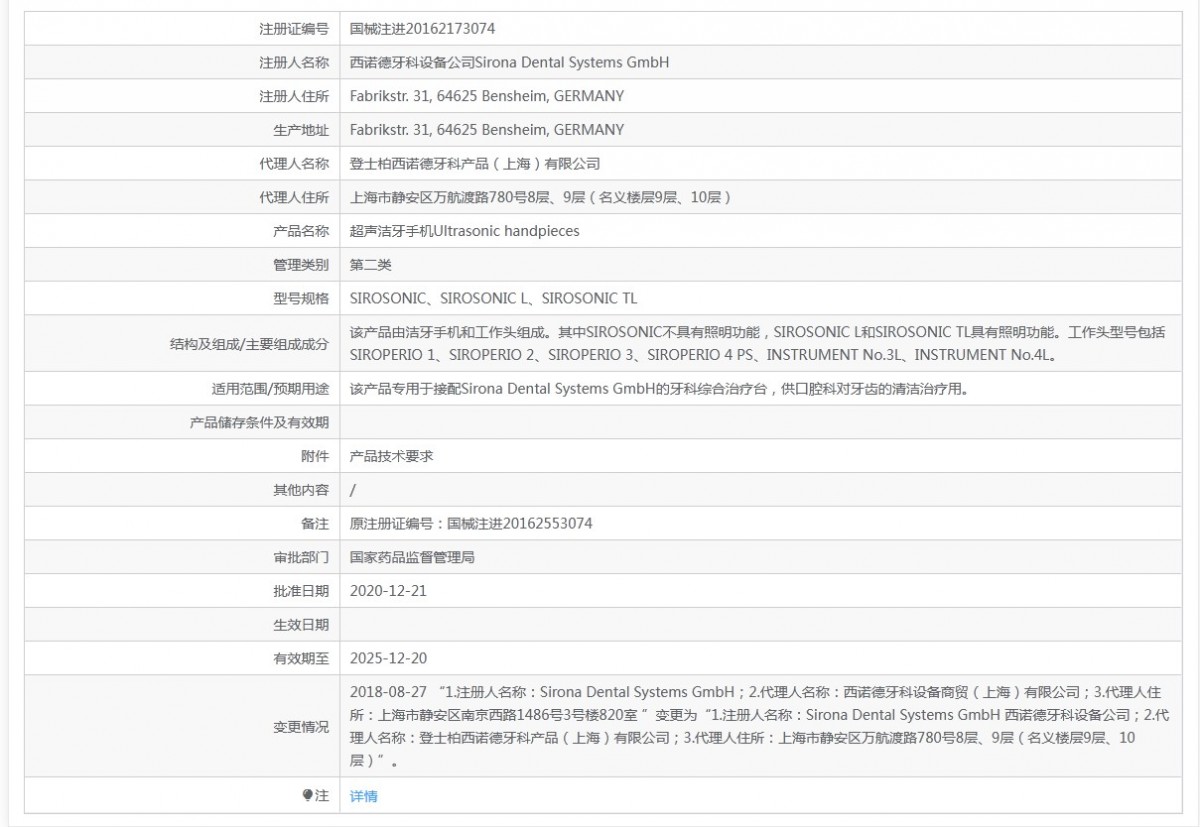Click expiry date 2025-12-20
The width and height of the screenshot is (1200, 827).
[x=389, y=658]
